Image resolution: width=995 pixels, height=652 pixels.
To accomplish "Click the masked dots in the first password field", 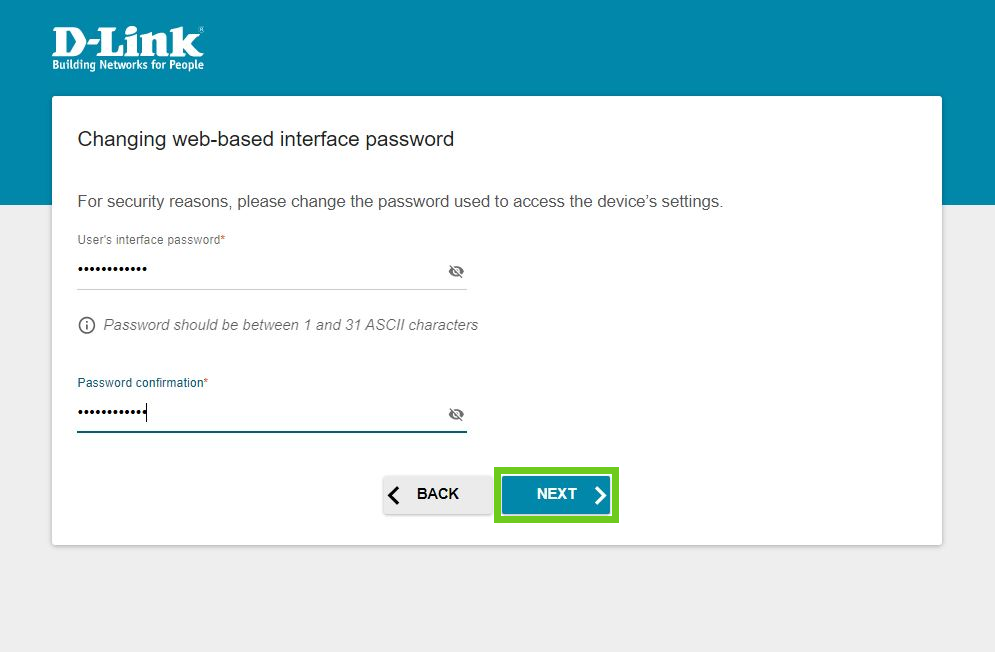I will pyautogui.click(x=112, y=271).
